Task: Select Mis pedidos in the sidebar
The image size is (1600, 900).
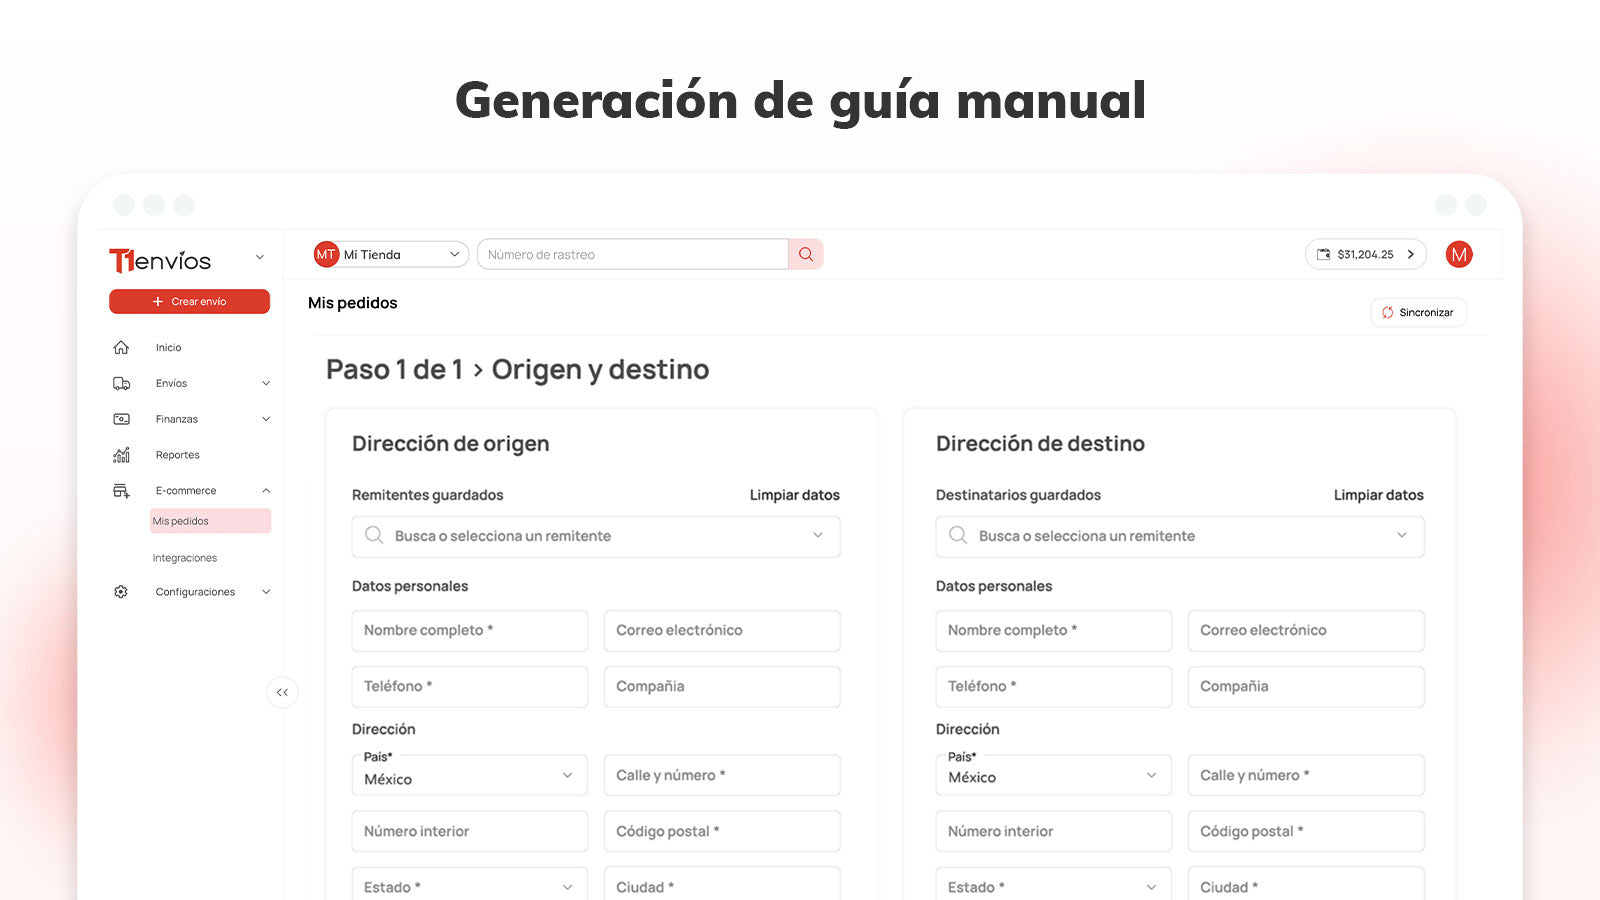Action: [x=181, y=521]
